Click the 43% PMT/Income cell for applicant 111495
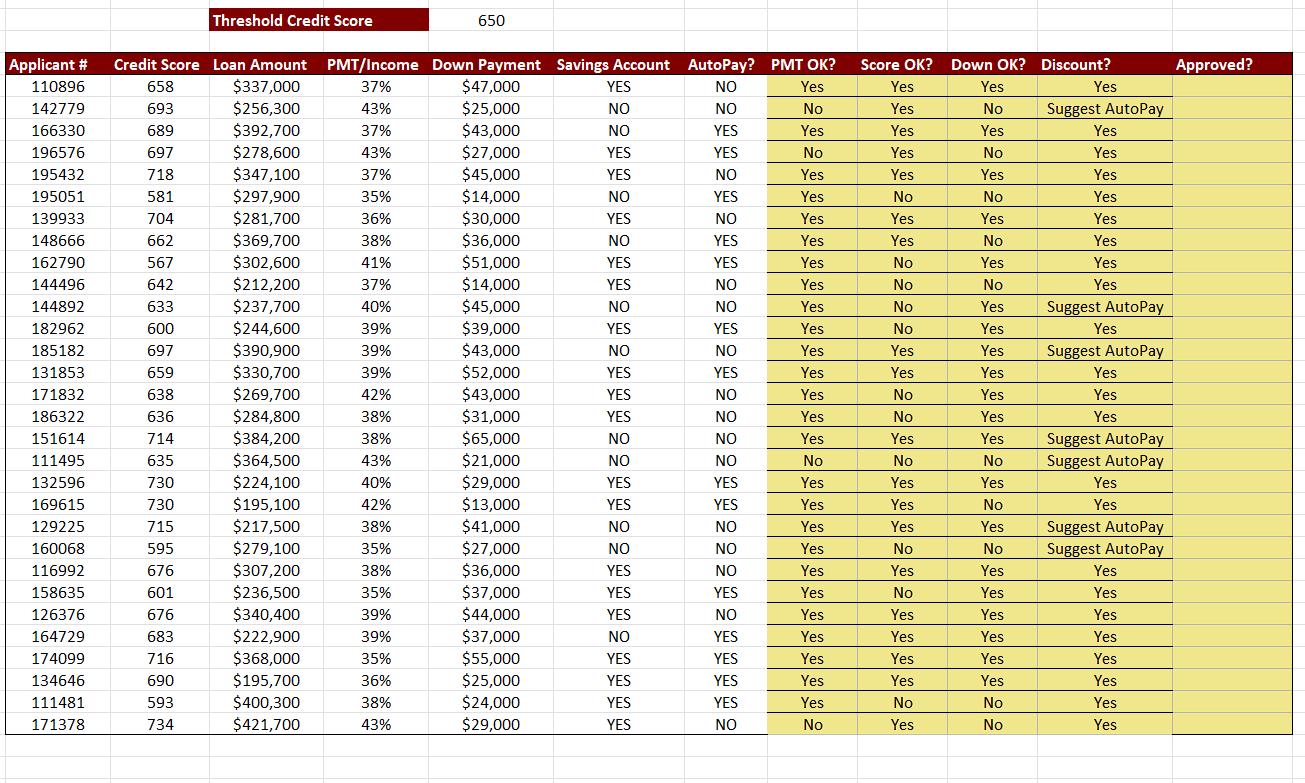 pos(372,460)
